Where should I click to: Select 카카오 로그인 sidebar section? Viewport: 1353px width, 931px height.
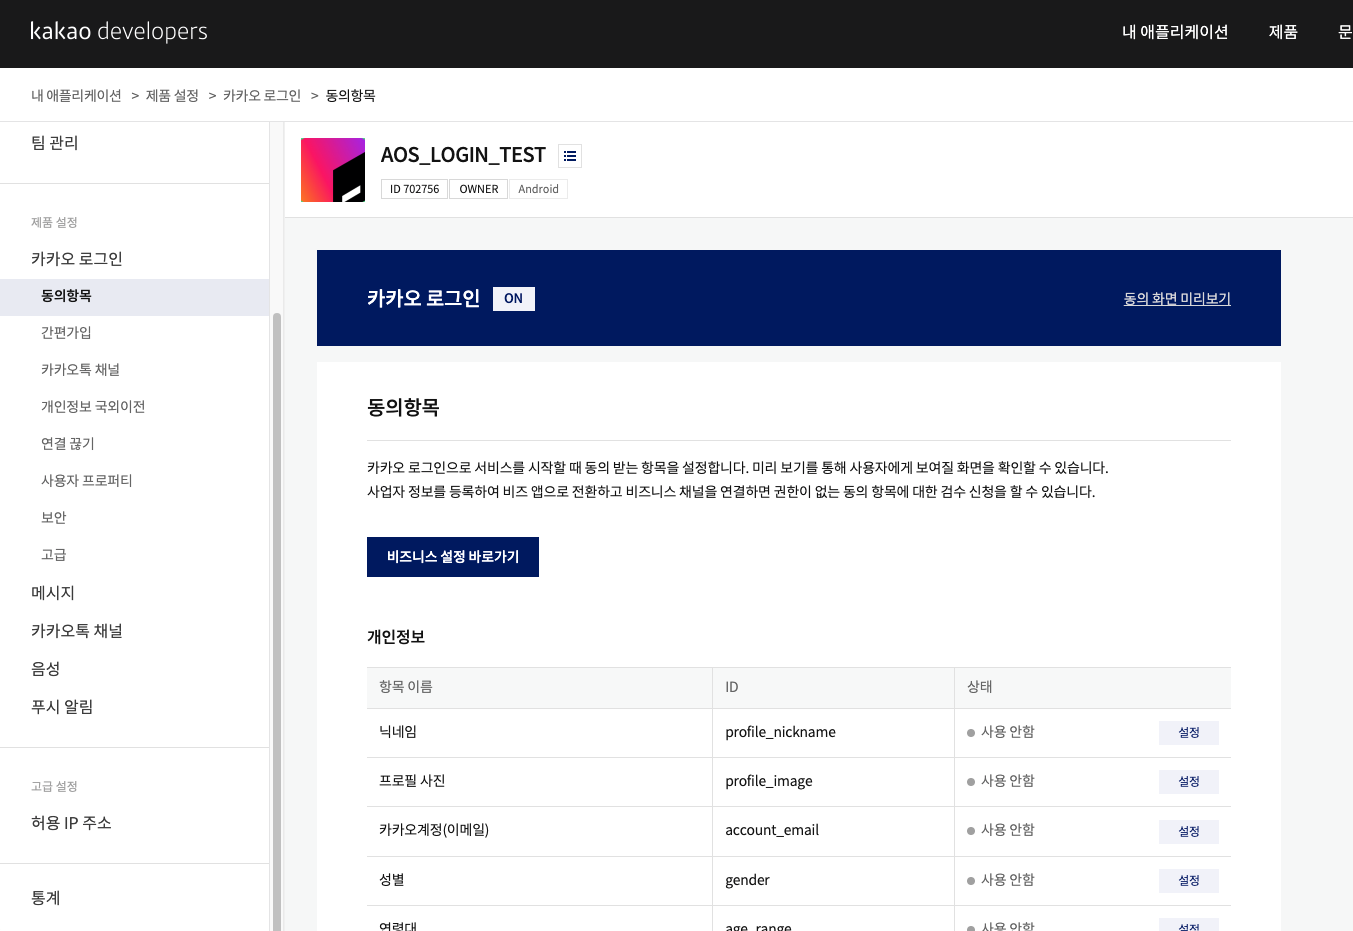[77, 259]
